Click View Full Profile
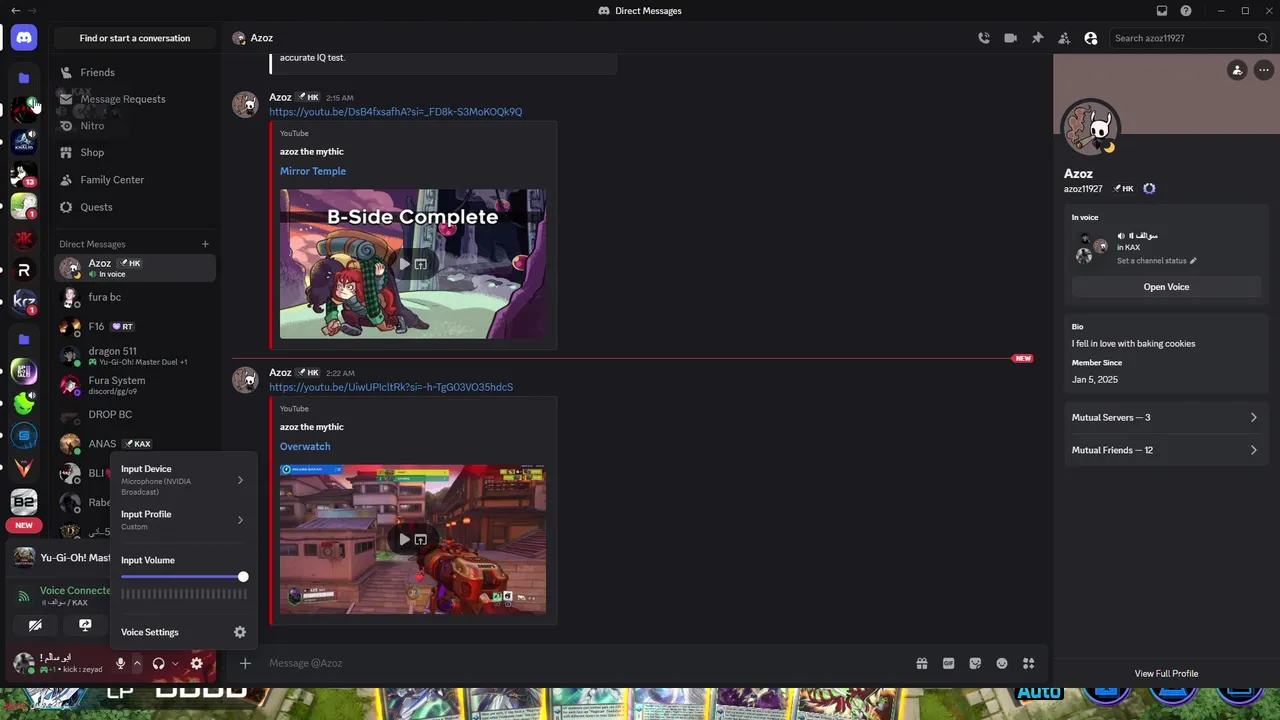Viewport: 1280px width, 720px height. (x=1166, y=674)
